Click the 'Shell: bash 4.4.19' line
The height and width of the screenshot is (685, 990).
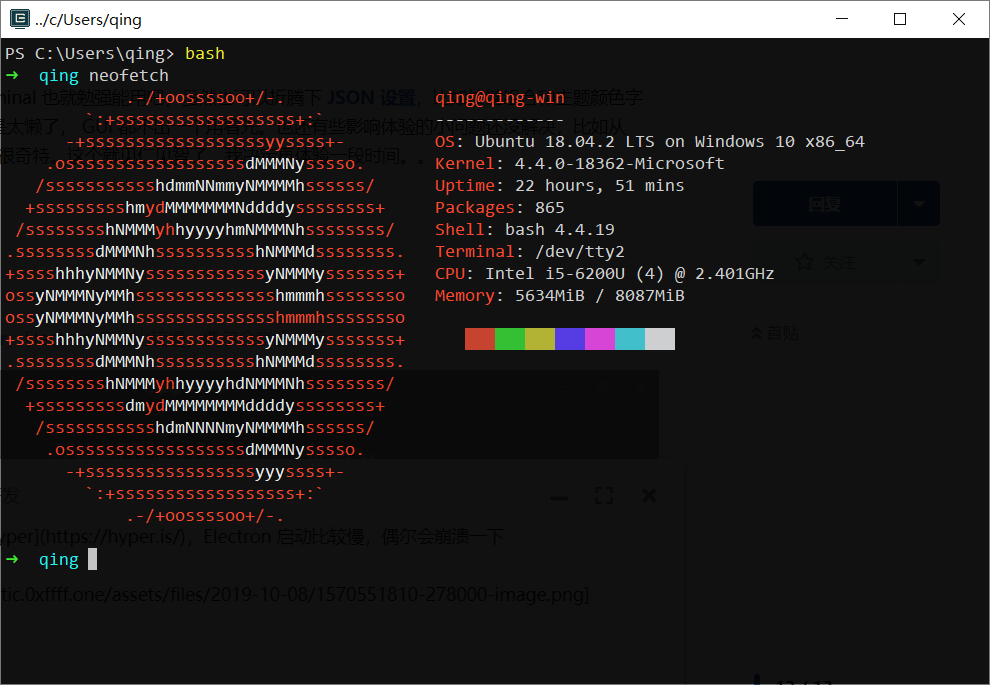525,230
